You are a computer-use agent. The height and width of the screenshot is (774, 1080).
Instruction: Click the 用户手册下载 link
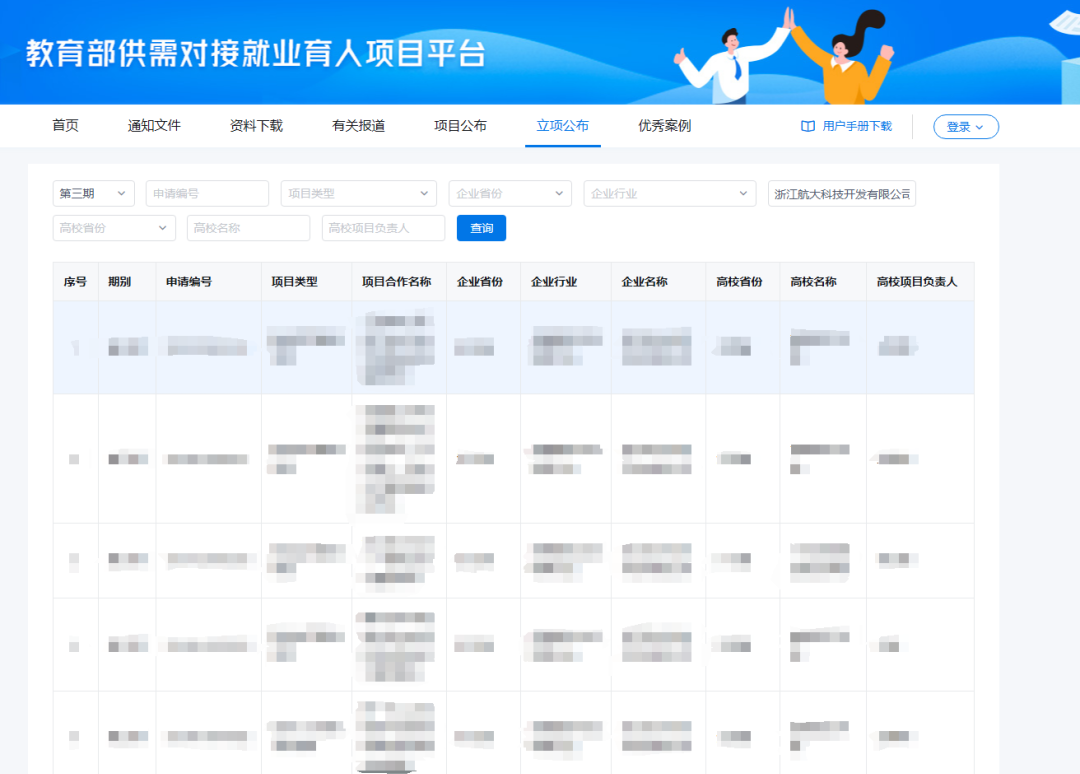click(x=856, y=126)
